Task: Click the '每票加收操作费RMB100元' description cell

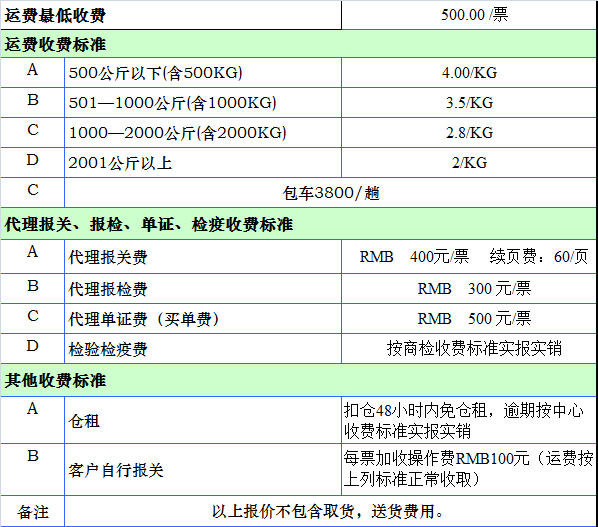Action: pyautogui.click(x=469, y=470)
